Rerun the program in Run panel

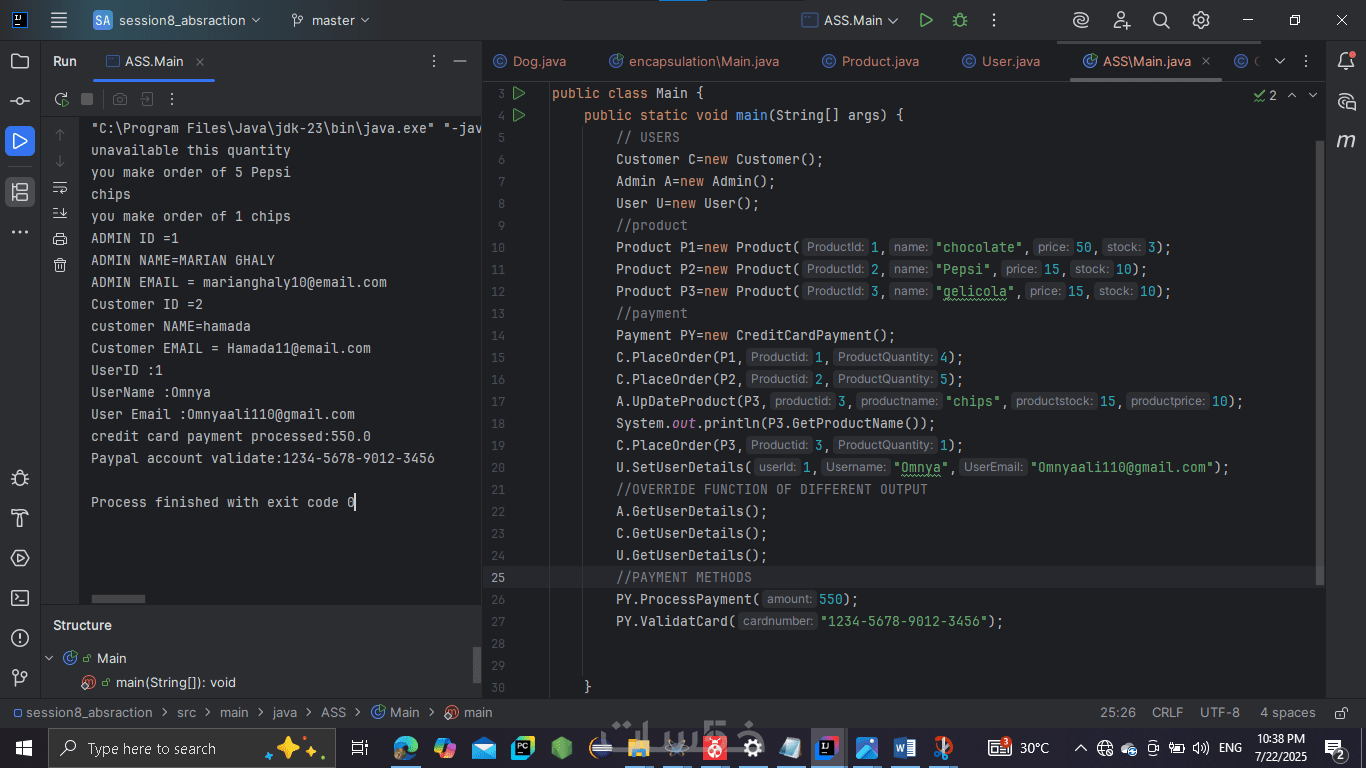[62, 99]
